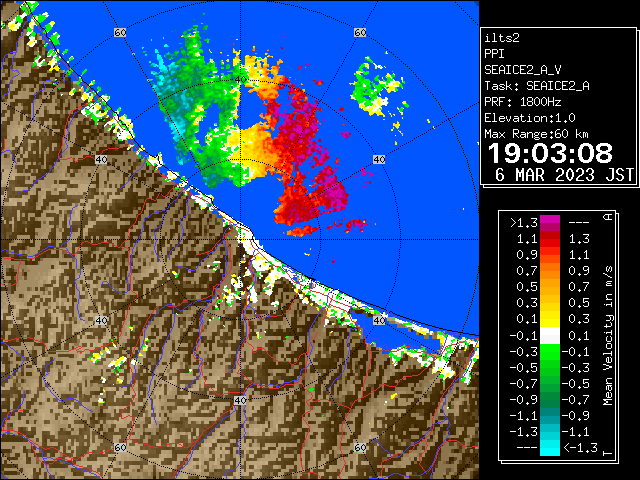Image resolution: width=640 pixels, height=480 pixels.
Task: Click the white near-zero velocity swatch
Action: pos(550,336)
